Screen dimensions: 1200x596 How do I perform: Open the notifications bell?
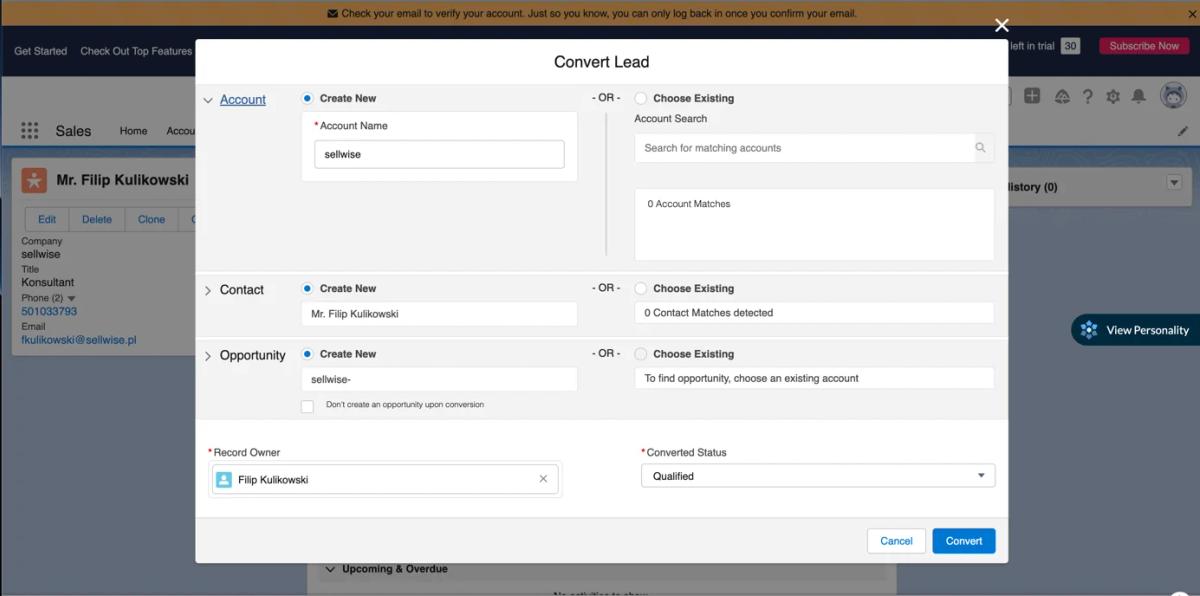[x=1138, y=96]
